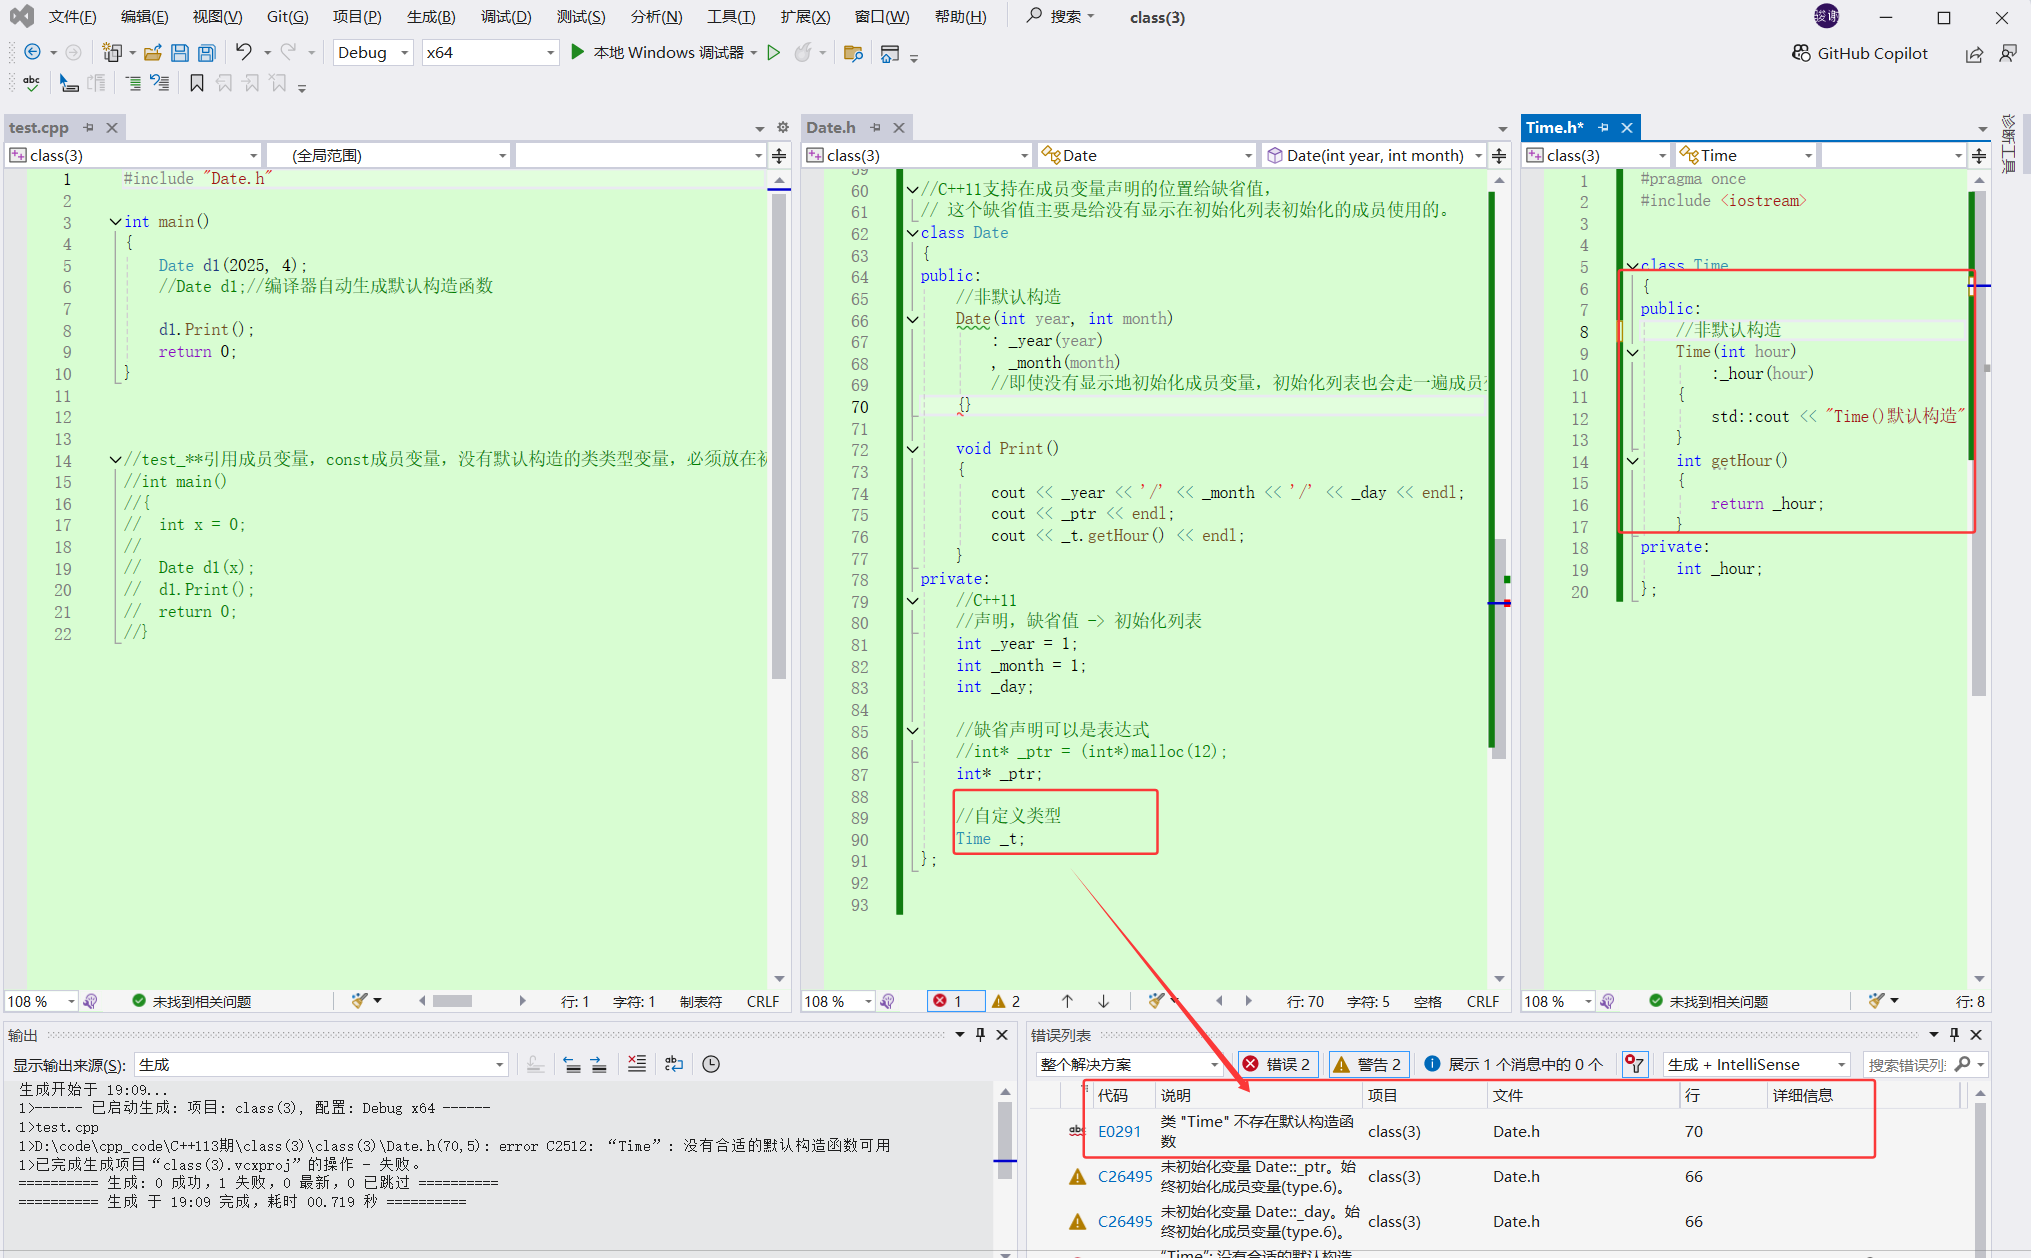Click the Save All toolbar icon
This screenshot has height=1258, width=2031.
point(207,53)
